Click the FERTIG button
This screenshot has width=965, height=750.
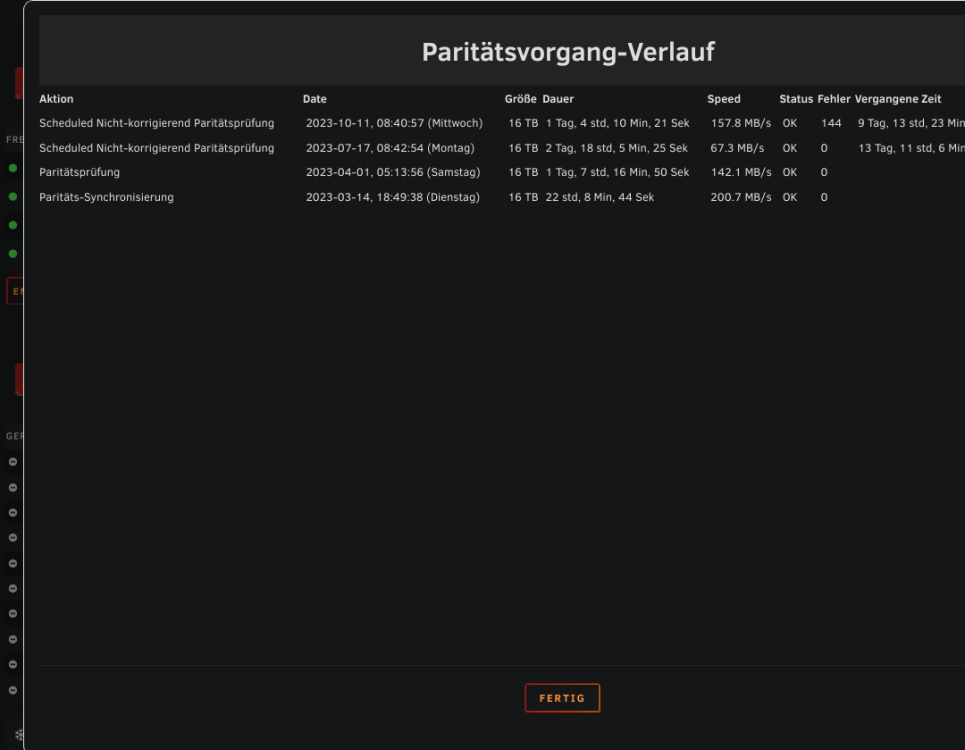click(x=562, y=698)
